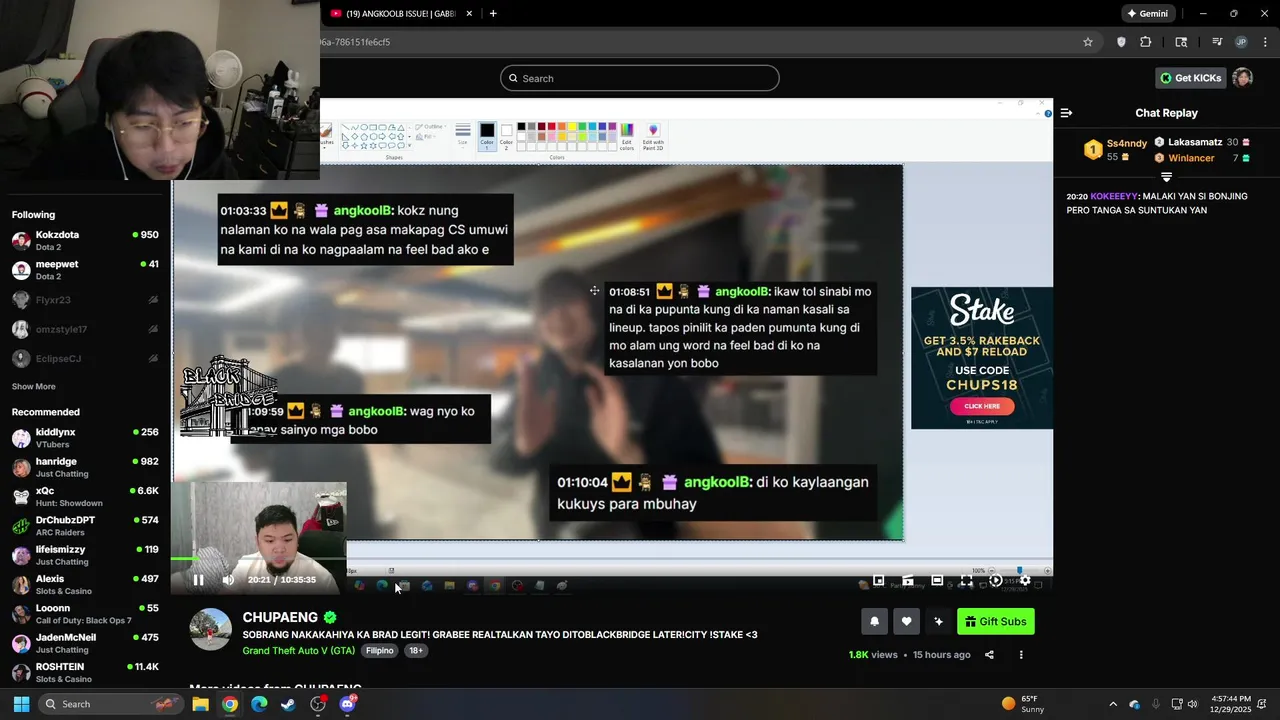Screen dimensions: 1280x720
Task: Open File Explorer from taskbar
Action: click(200, 704)
